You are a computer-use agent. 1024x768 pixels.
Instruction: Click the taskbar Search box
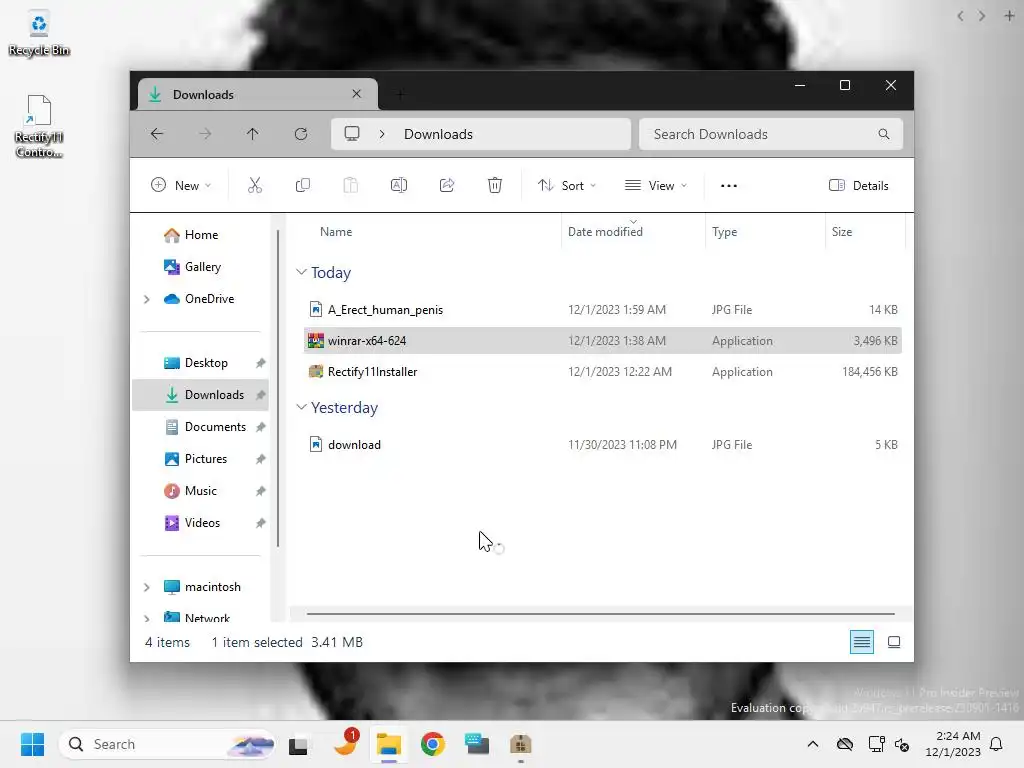[167, 744]
